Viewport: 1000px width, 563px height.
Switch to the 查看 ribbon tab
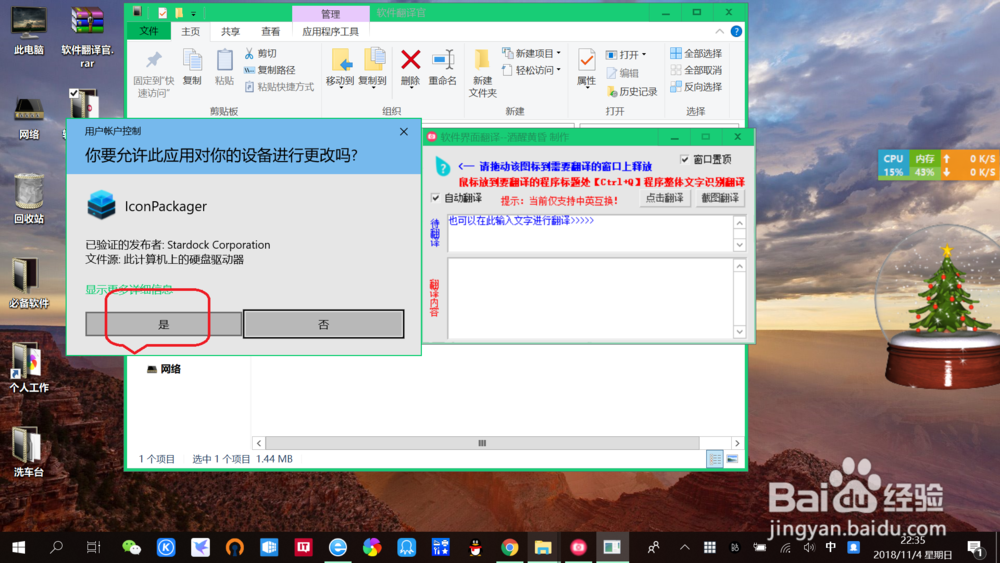pos(270,31)
